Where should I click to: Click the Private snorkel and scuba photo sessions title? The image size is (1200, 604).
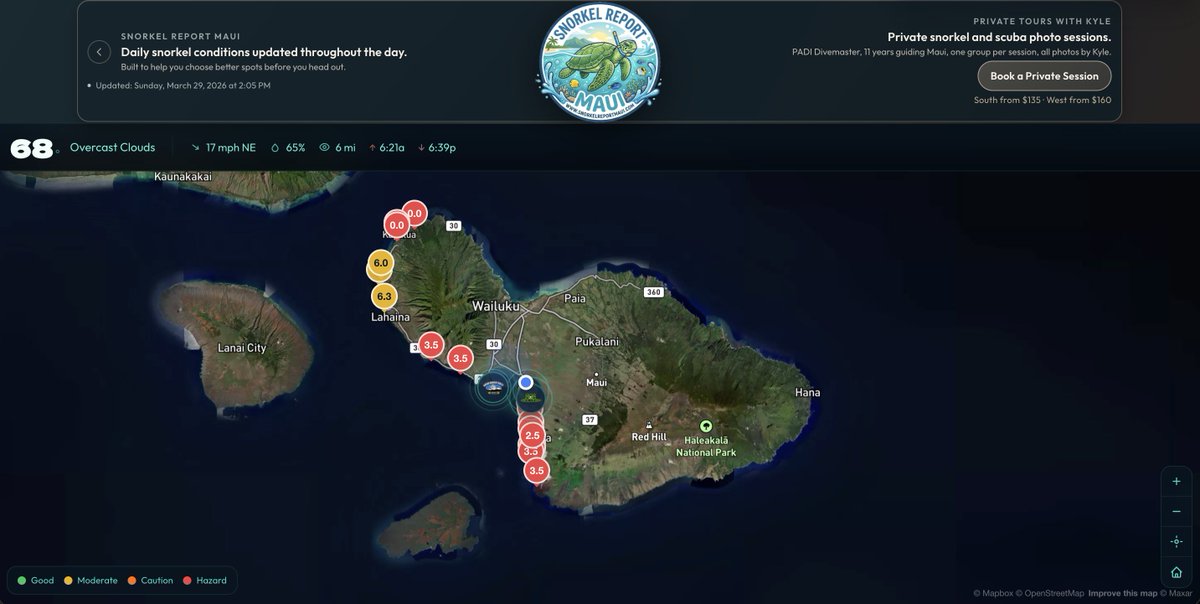[999, 37]
